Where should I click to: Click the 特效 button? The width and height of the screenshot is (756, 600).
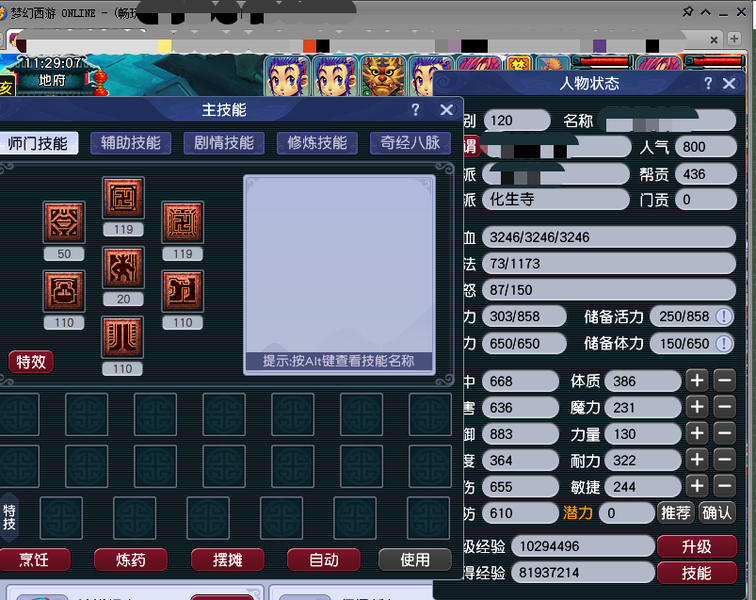[x=31, y=361]
